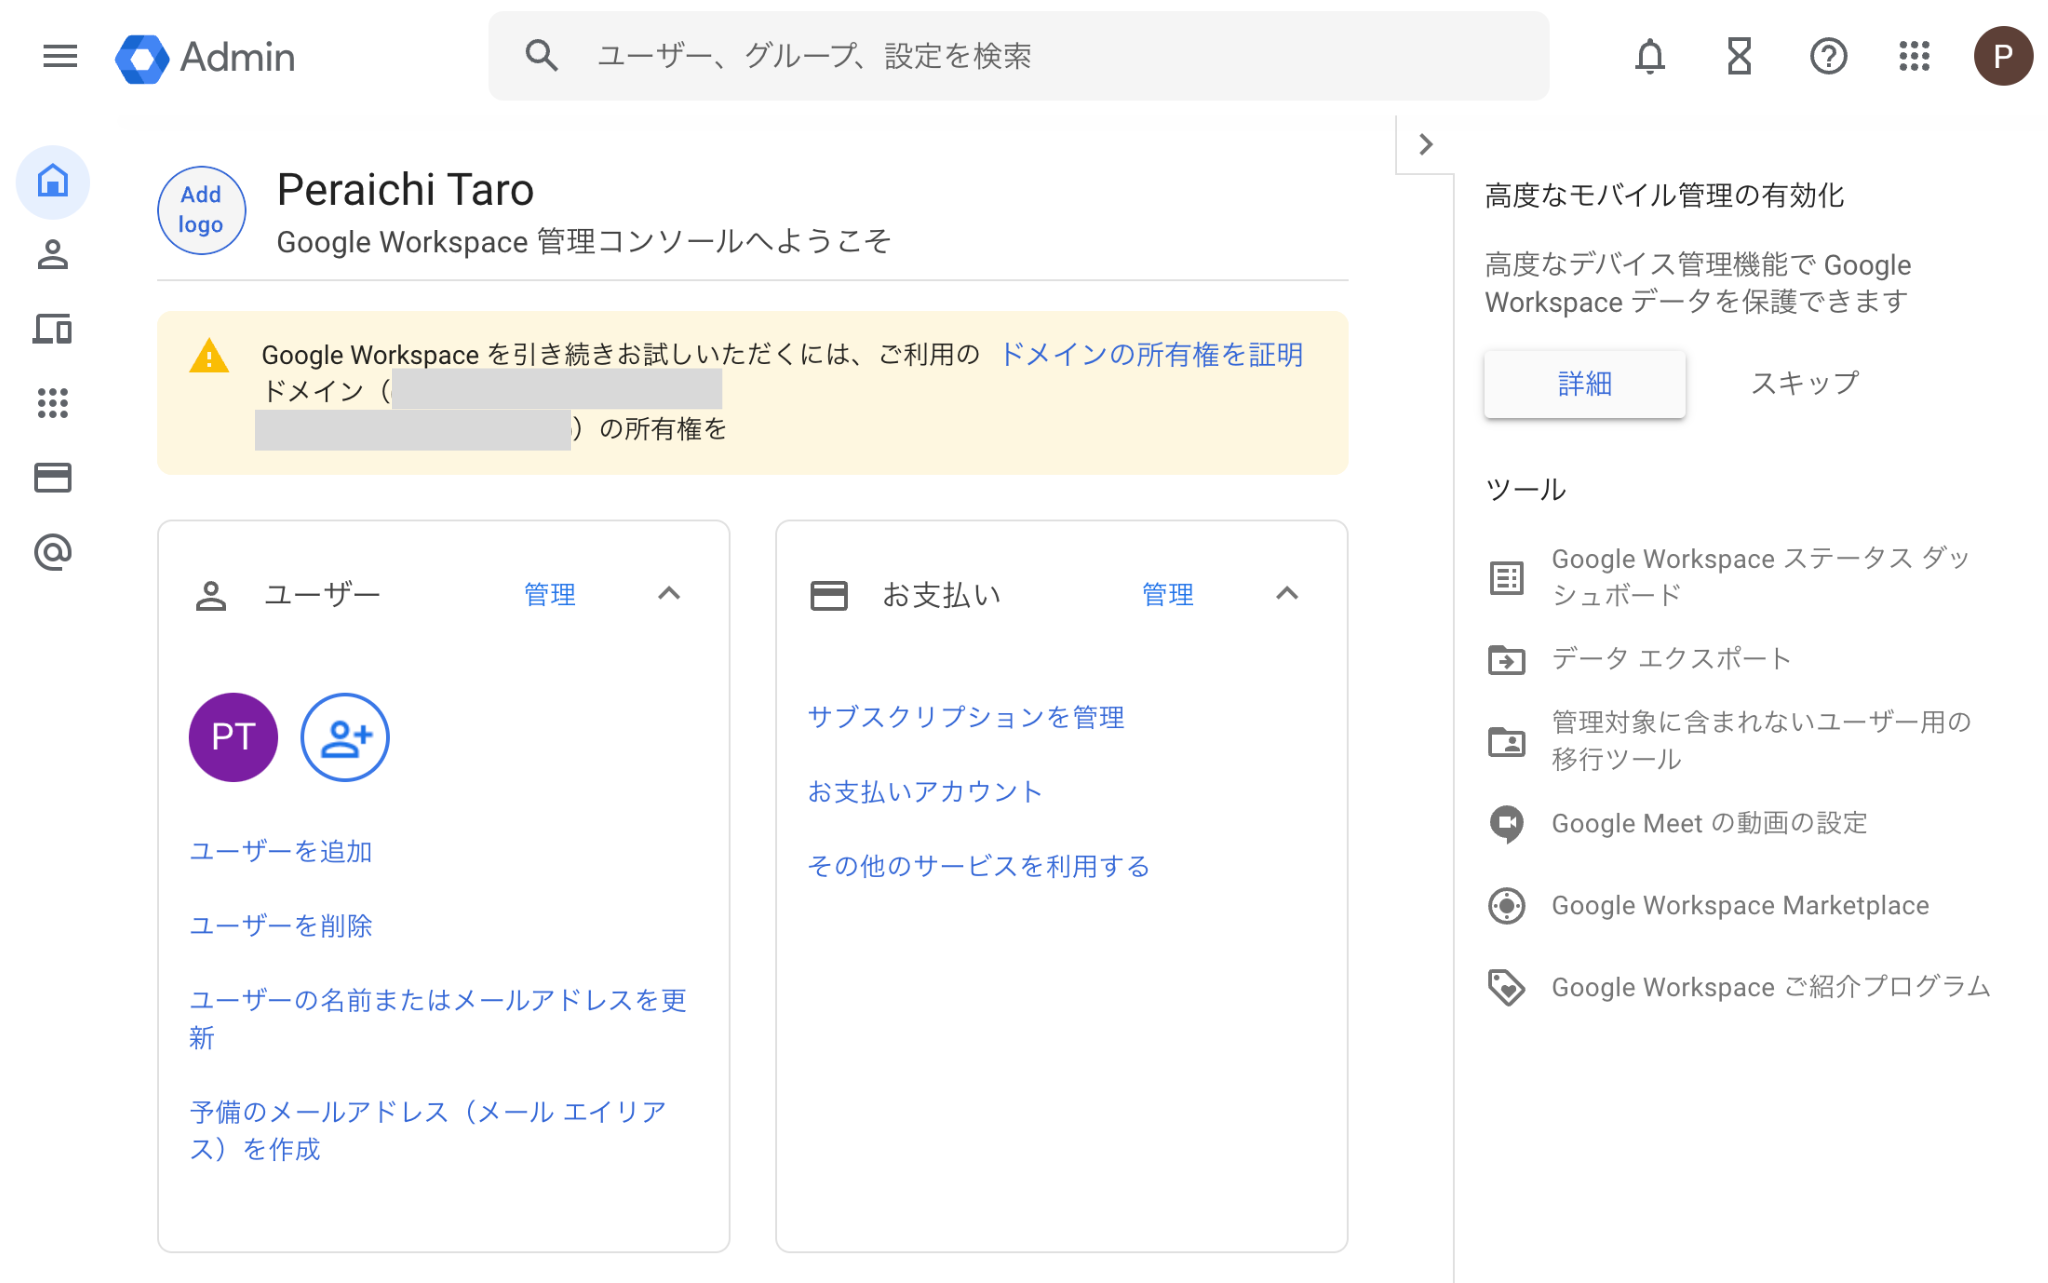Screen dimensions: 2048x1283
Task: Click the data export folder icon
Action: [1506, 659]
